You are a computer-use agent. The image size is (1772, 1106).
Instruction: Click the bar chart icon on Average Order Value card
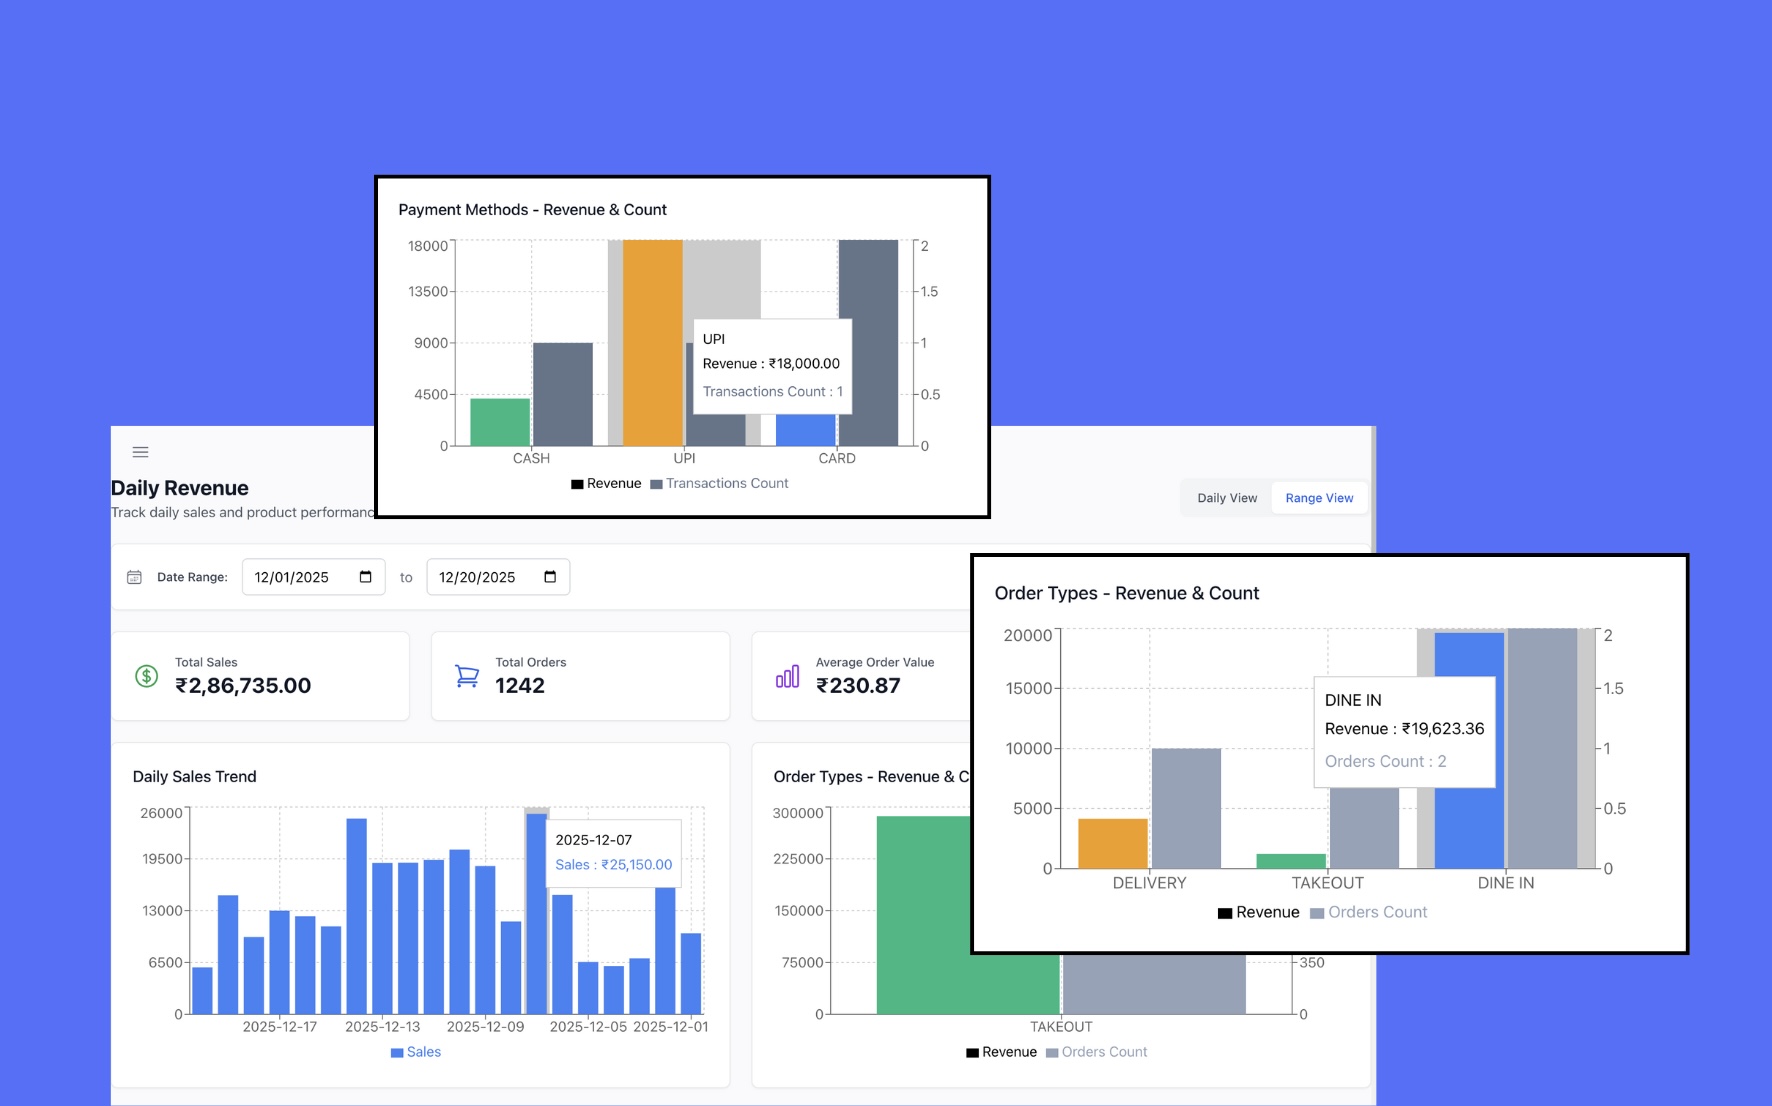point(789,675)
